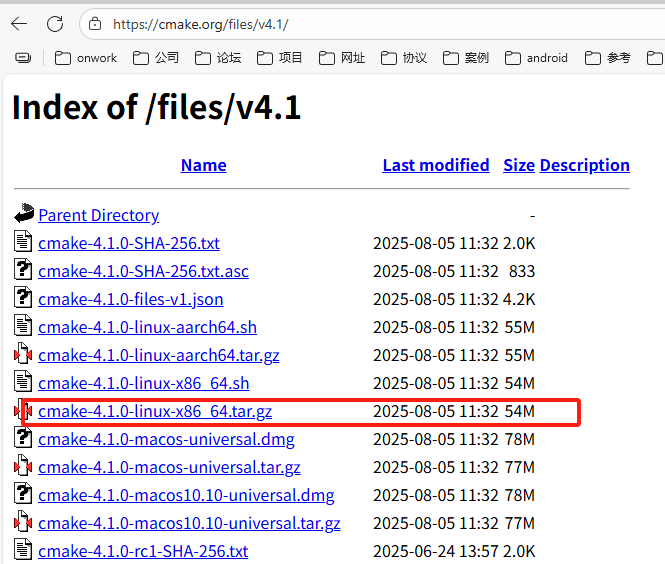Download cmake-4.1.0-macos10.10-universal.tar.gz
The image size is (665, 564).
(189, 523)
